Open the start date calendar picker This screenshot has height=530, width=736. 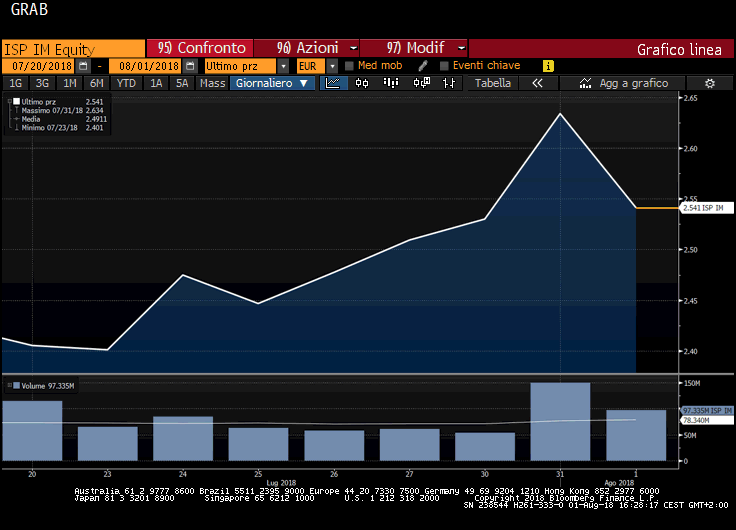tap(83, 65)
